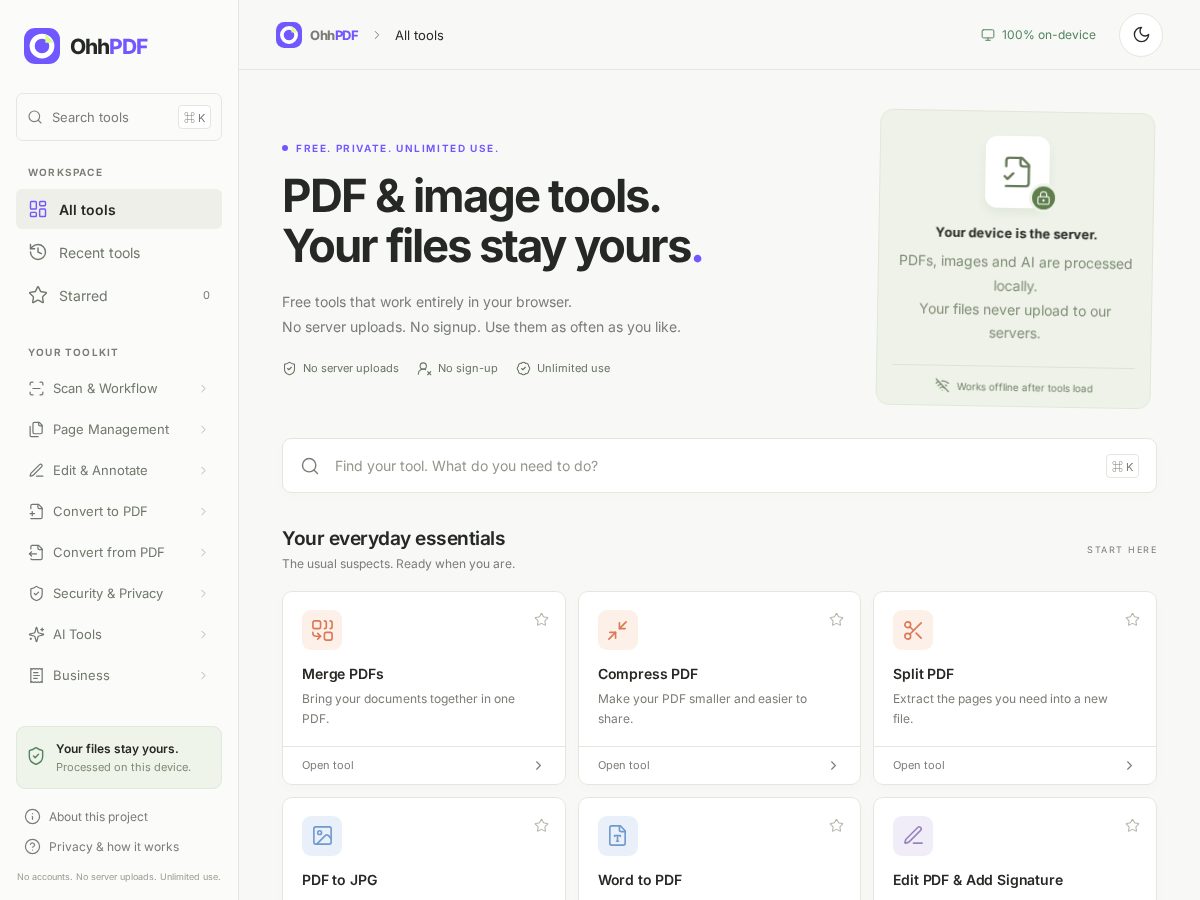Click the arrow on Compress PDF card footer

coord(833,765)
